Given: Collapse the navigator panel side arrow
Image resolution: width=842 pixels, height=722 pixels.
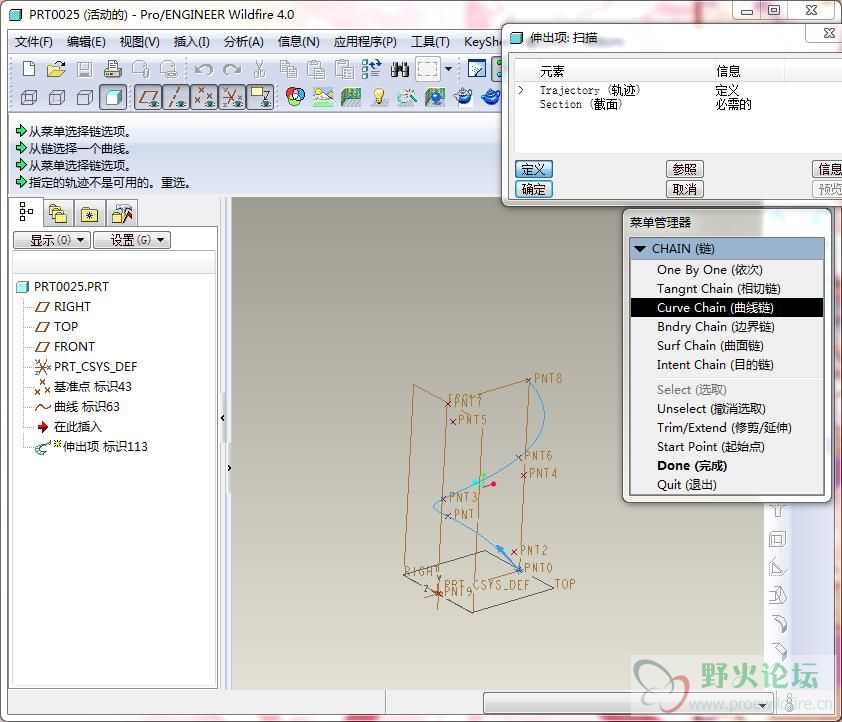Looking at the screenshot, I should pyautogui.click(x=223, y=418).
